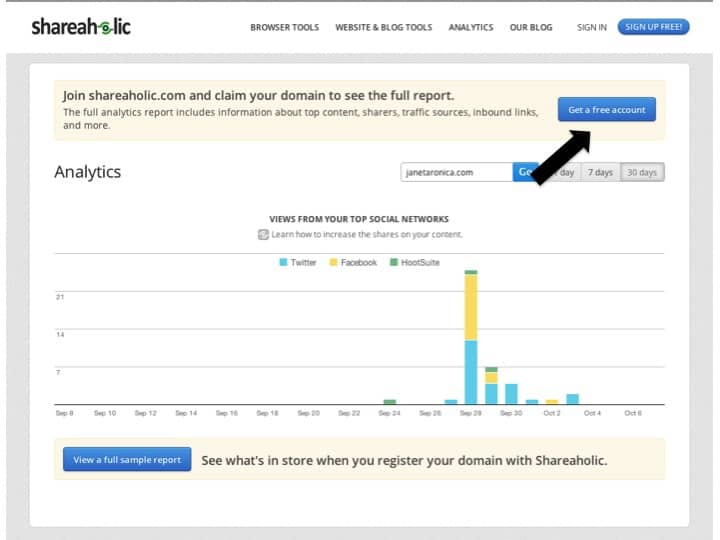Click HootSuite legend label
The width and height of the screenshot is (720, 540).
tap(420, 263)
